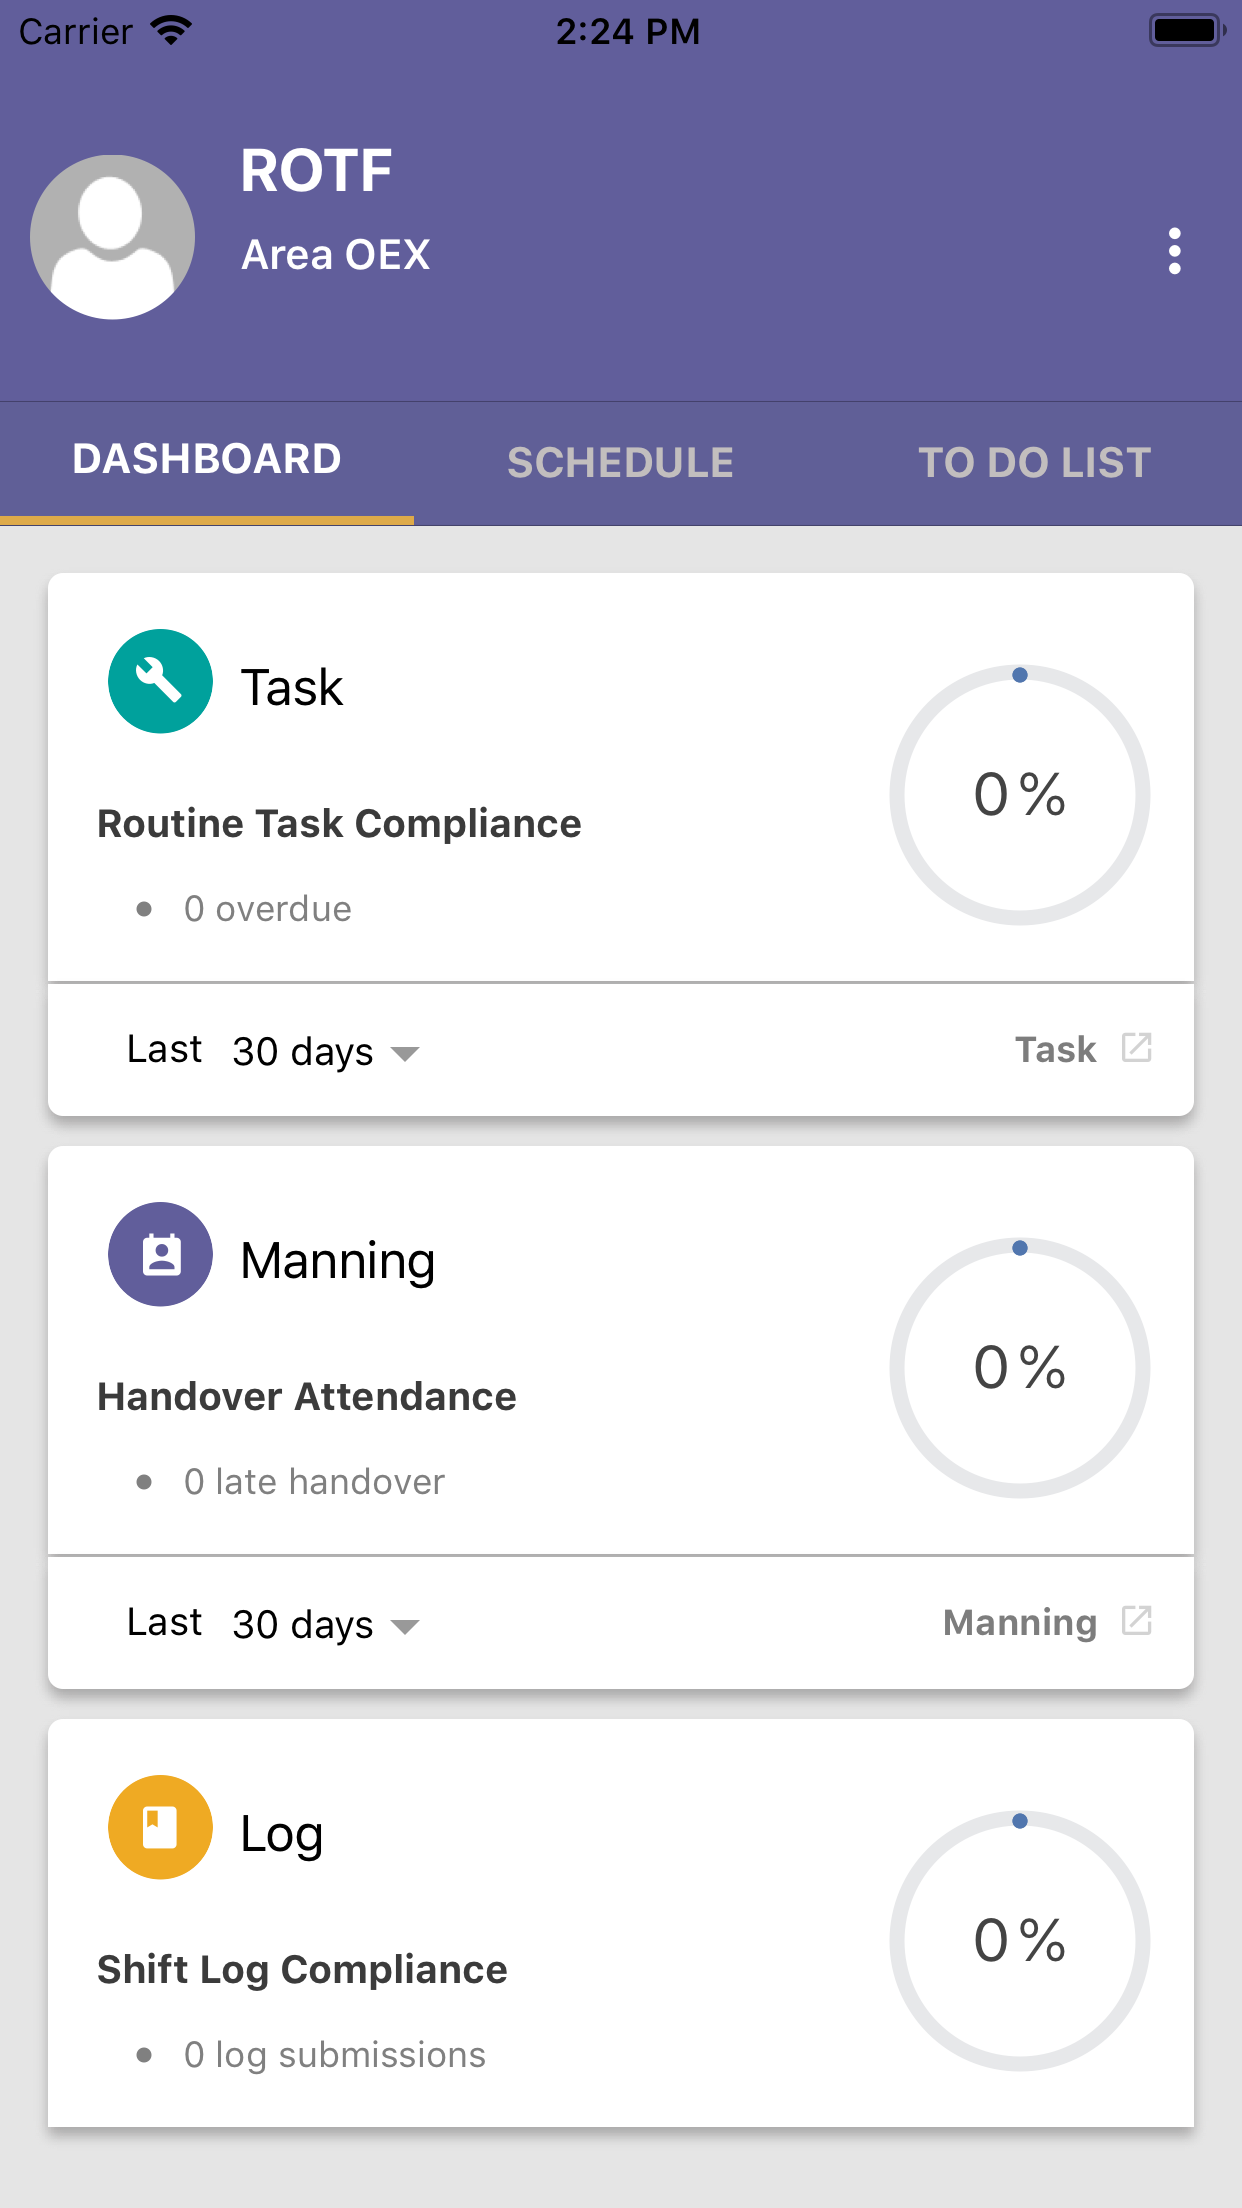Open the three-dot overflow menu
Viewport: 1242px width, 2208px height.
point(1174,251)
